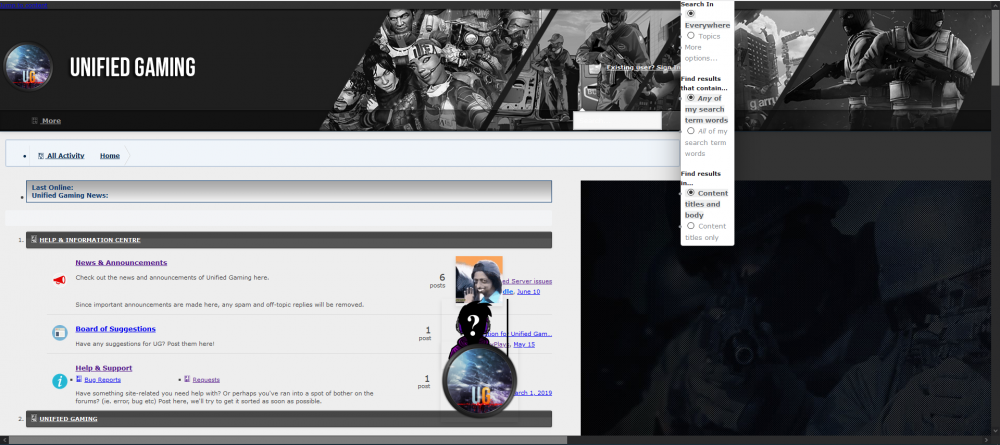This screenshot has height=445, width=1000.
Task: Open Board of Suggestions forum
Action: (x=115, y=329)
